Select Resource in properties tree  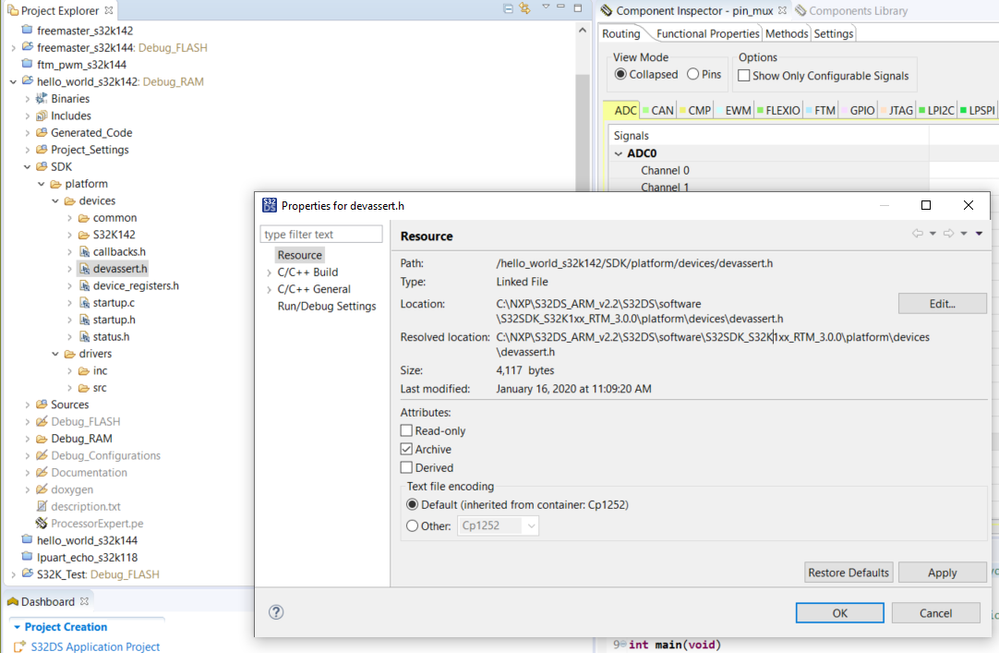pyautogui.click(x=299, y=255)
